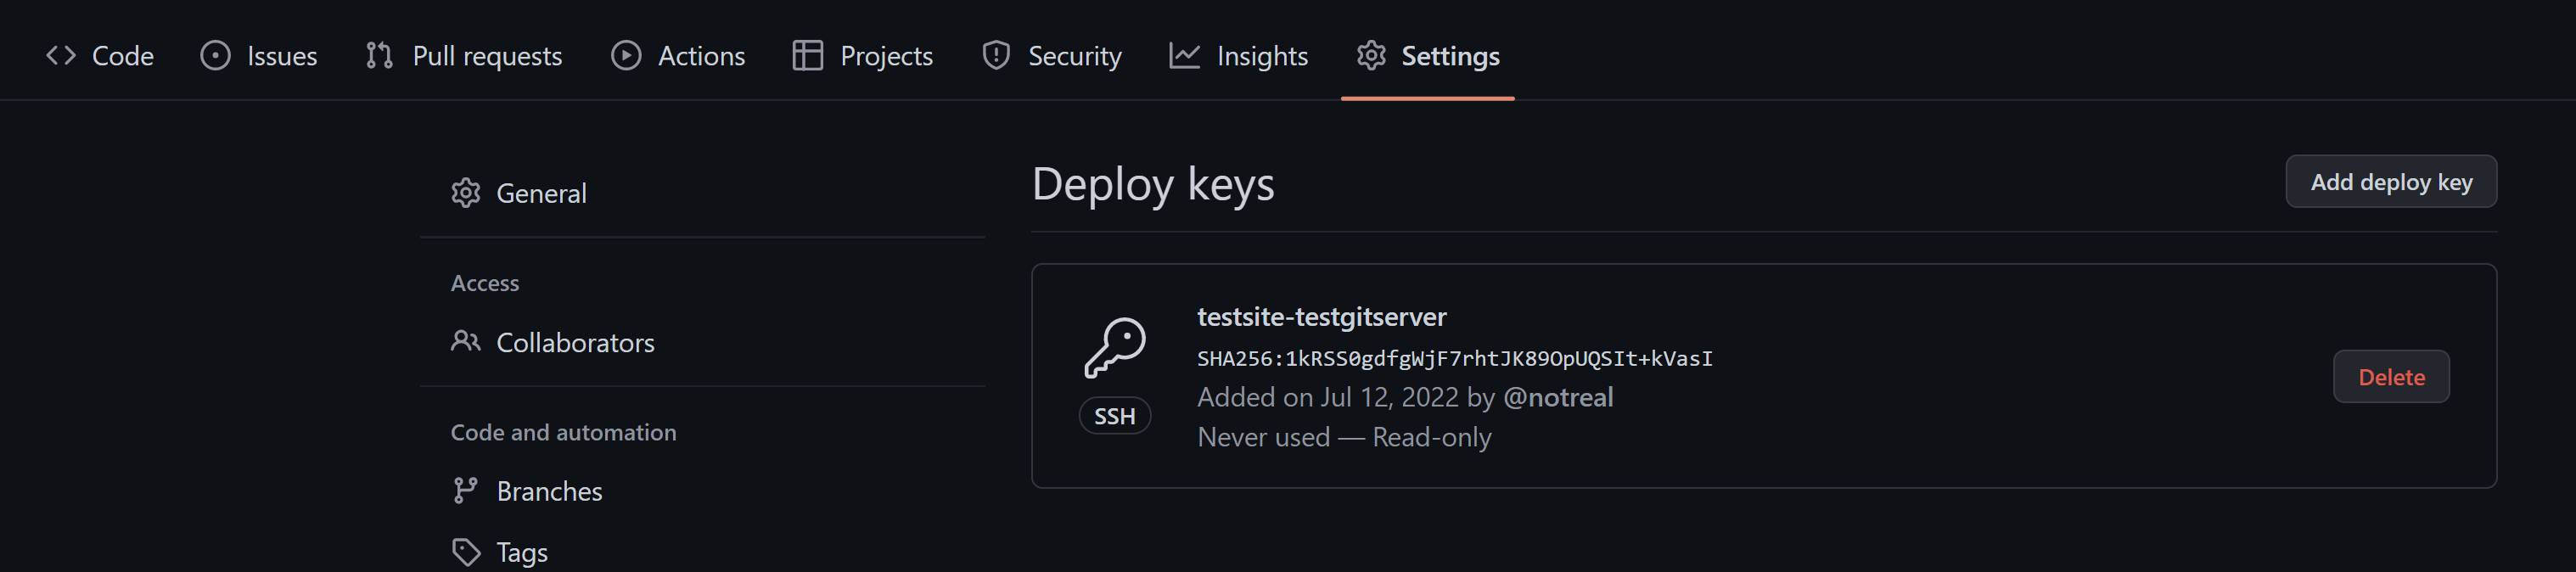
Task: Click the SHA256 key fingerprint text
Action: tap(1455, 359)
